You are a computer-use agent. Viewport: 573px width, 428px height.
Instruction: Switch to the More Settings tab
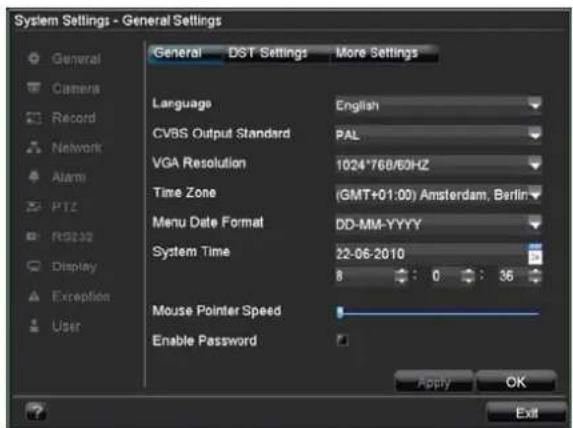pos(384,53)
